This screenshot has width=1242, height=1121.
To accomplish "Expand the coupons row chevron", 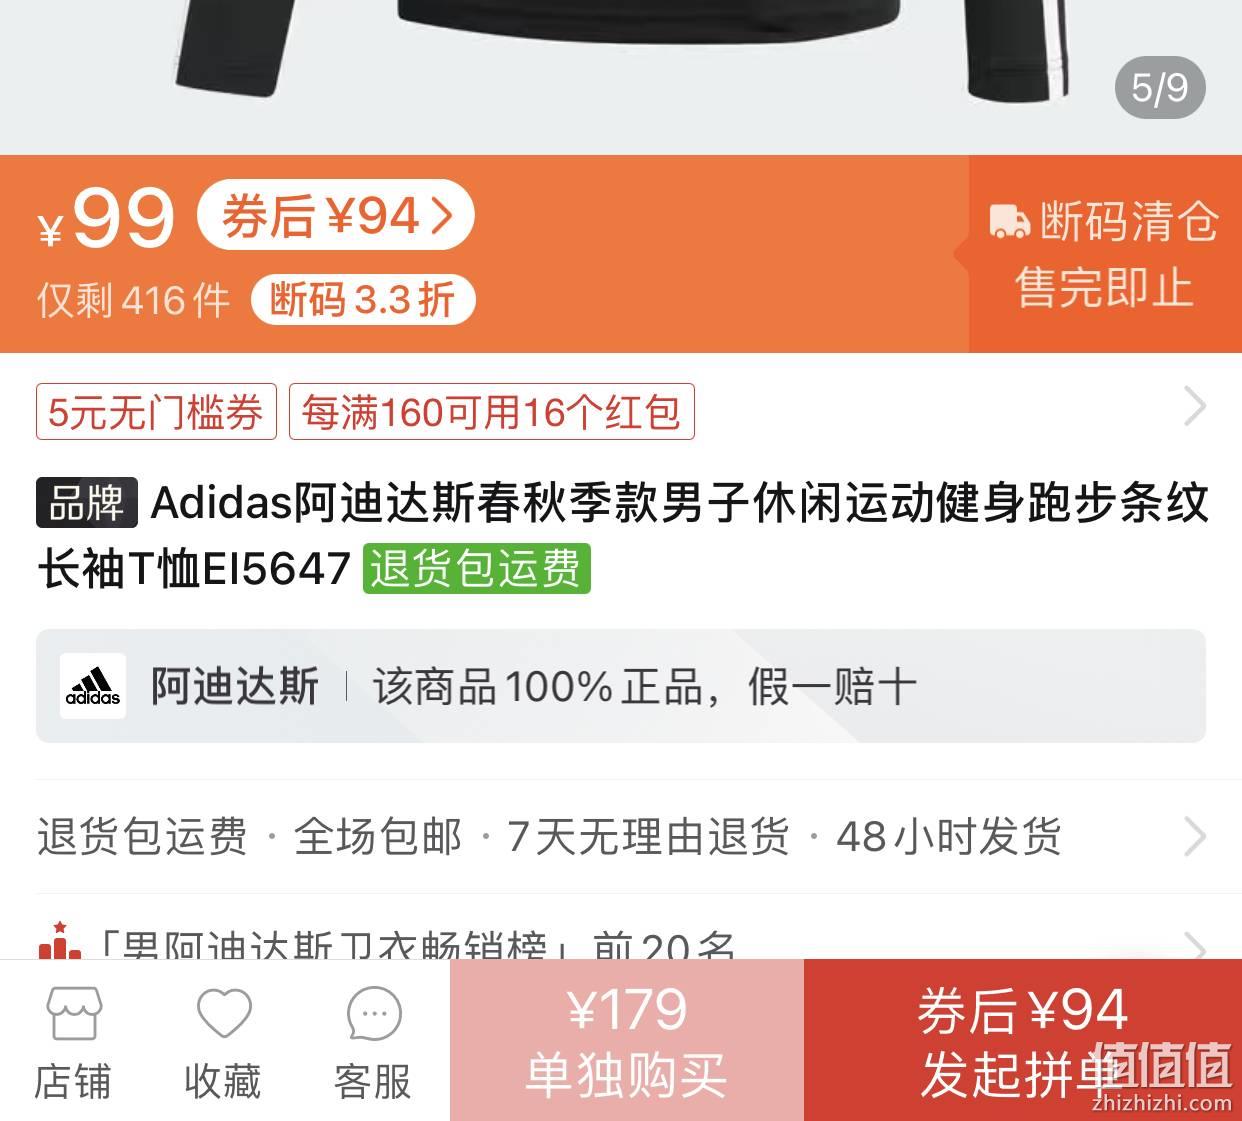I will (x=1194, y=407).
